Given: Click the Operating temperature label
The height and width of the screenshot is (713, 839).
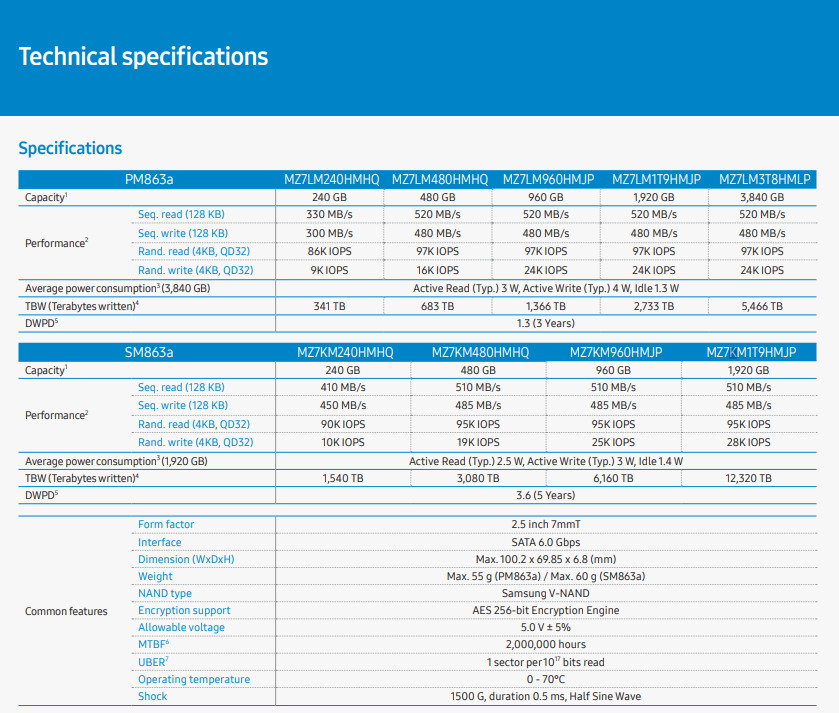Looking at the screenshot, I should click(x=194, y=679).
